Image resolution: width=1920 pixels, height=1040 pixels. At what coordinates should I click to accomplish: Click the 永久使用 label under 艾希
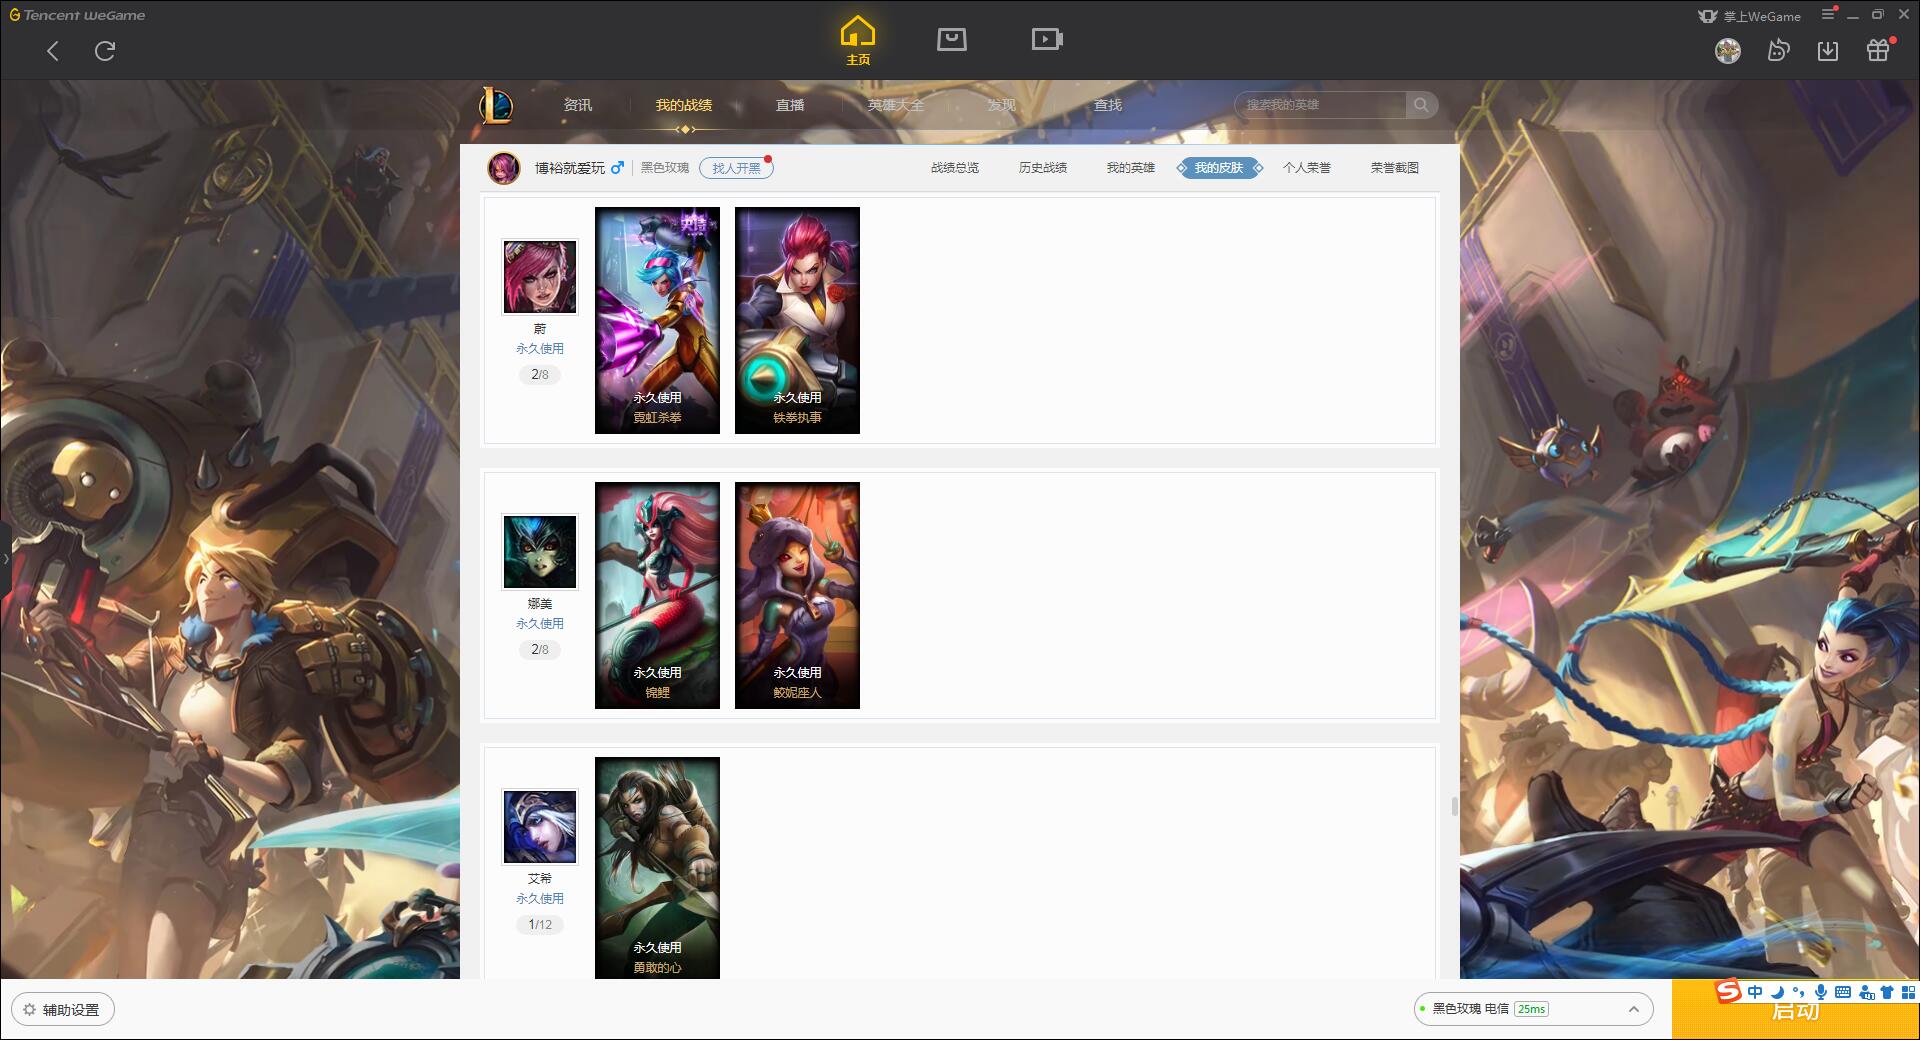540,899
